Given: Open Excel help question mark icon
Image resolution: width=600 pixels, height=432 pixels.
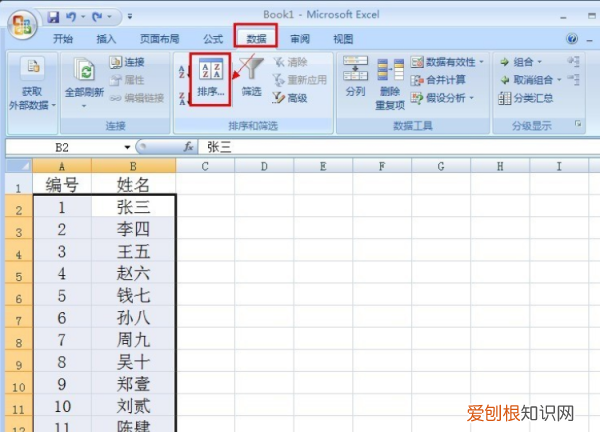Looking at the screenshot, I should pyautogui.click(x=572, y=39).
